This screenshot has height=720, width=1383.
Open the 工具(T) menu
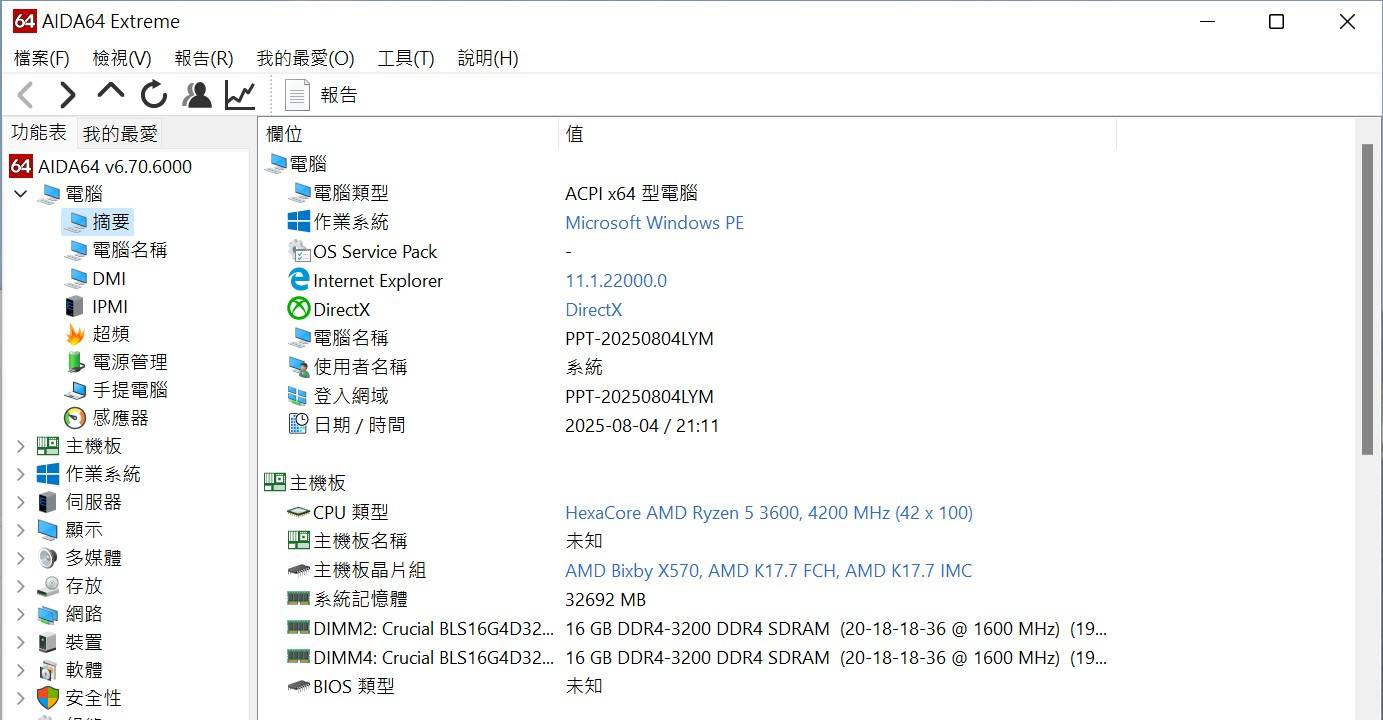[x=406, y=58]
